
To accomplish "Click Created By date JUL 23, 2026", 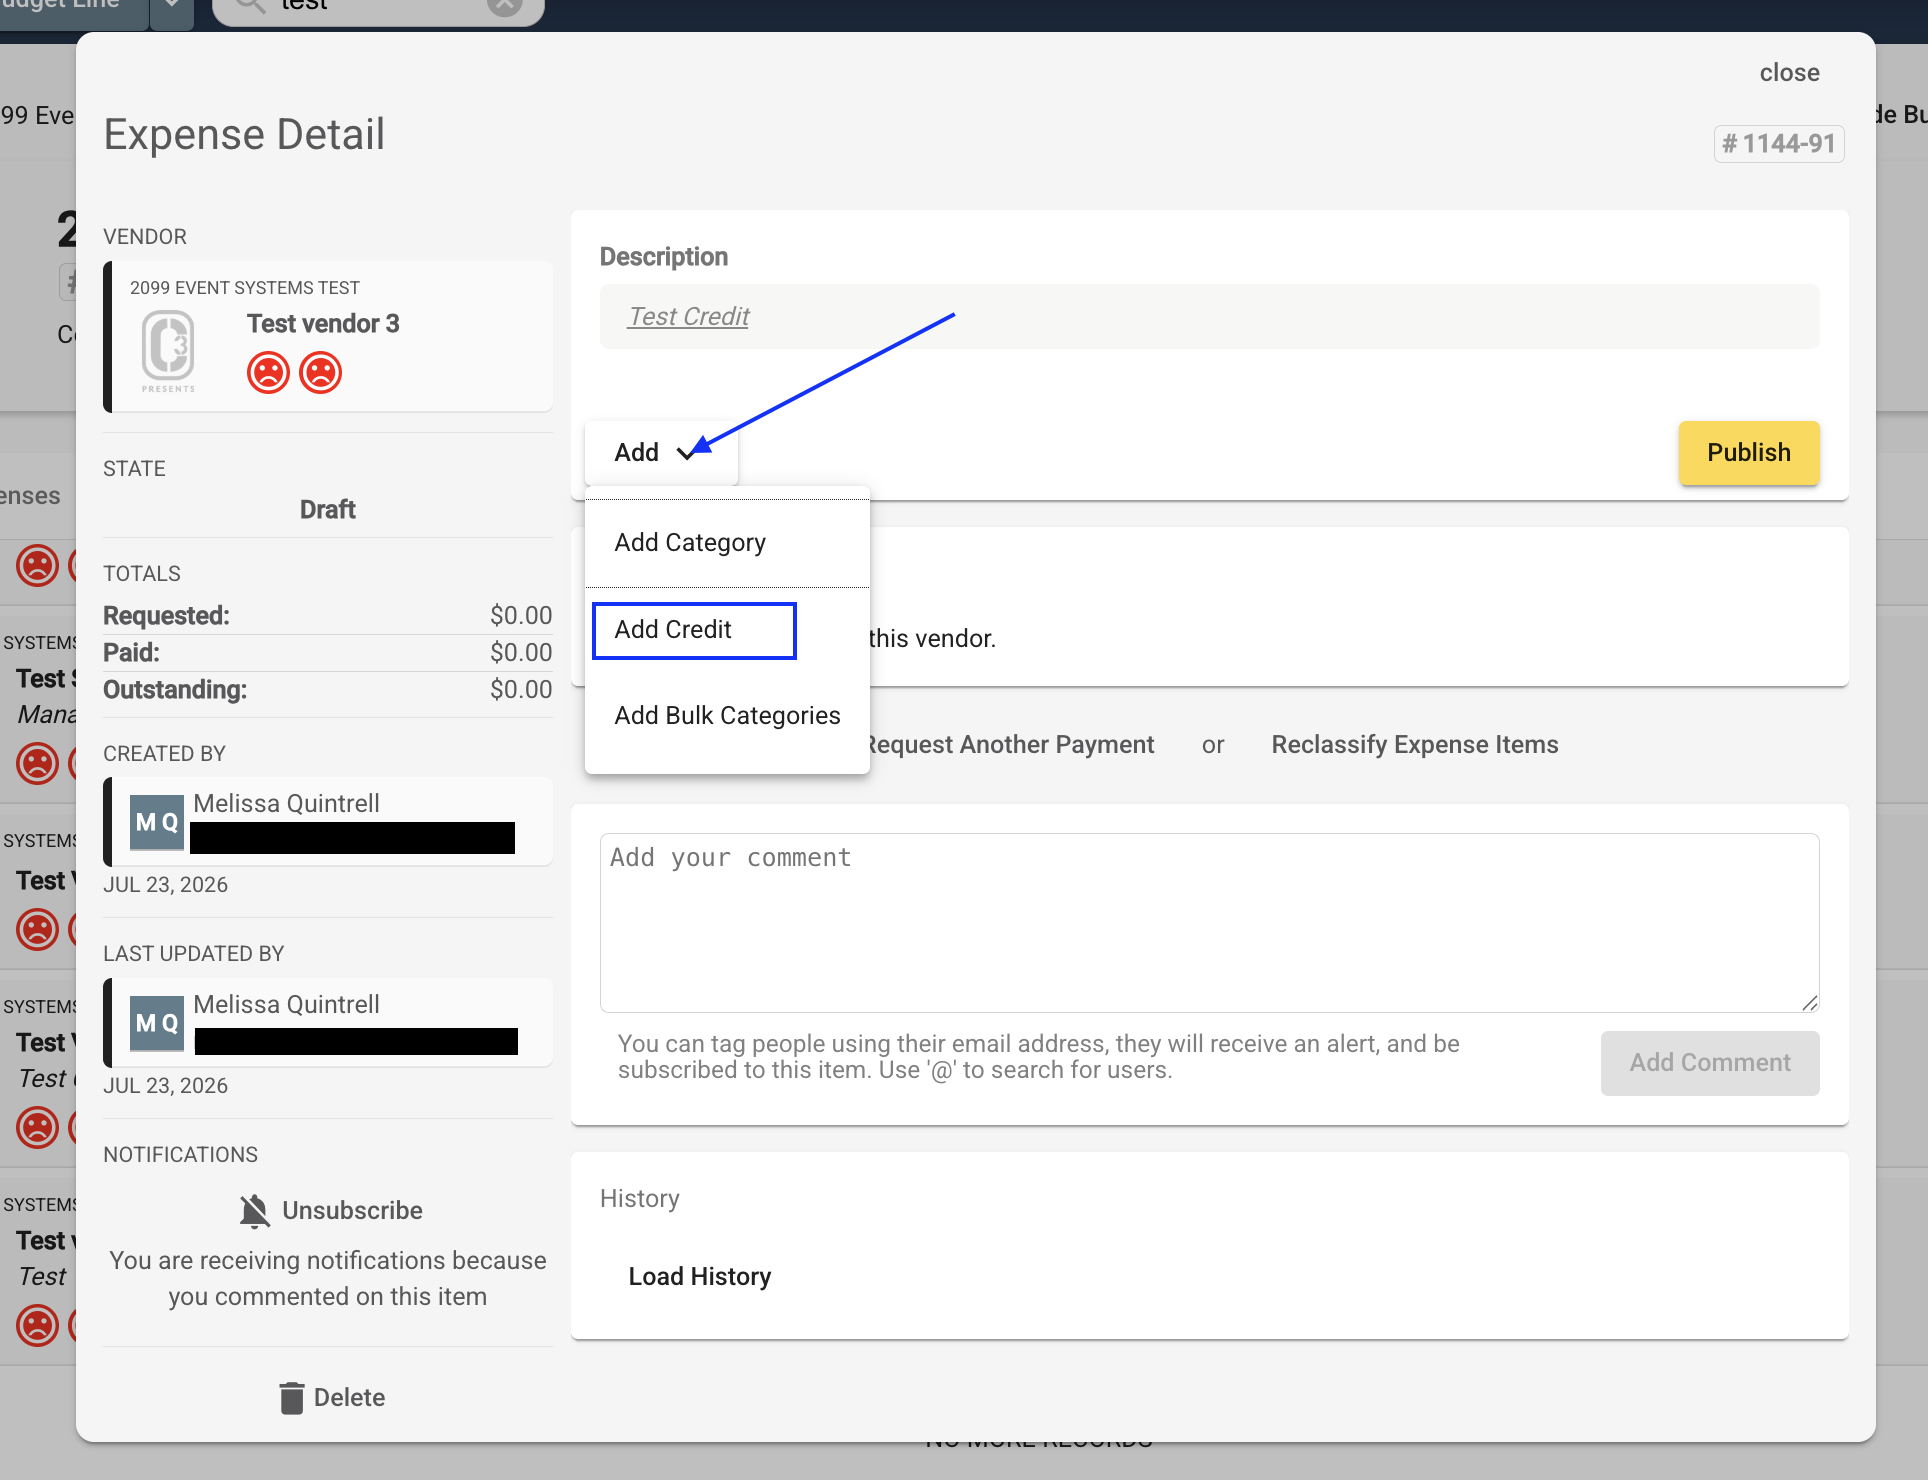I will pos(166,885).
